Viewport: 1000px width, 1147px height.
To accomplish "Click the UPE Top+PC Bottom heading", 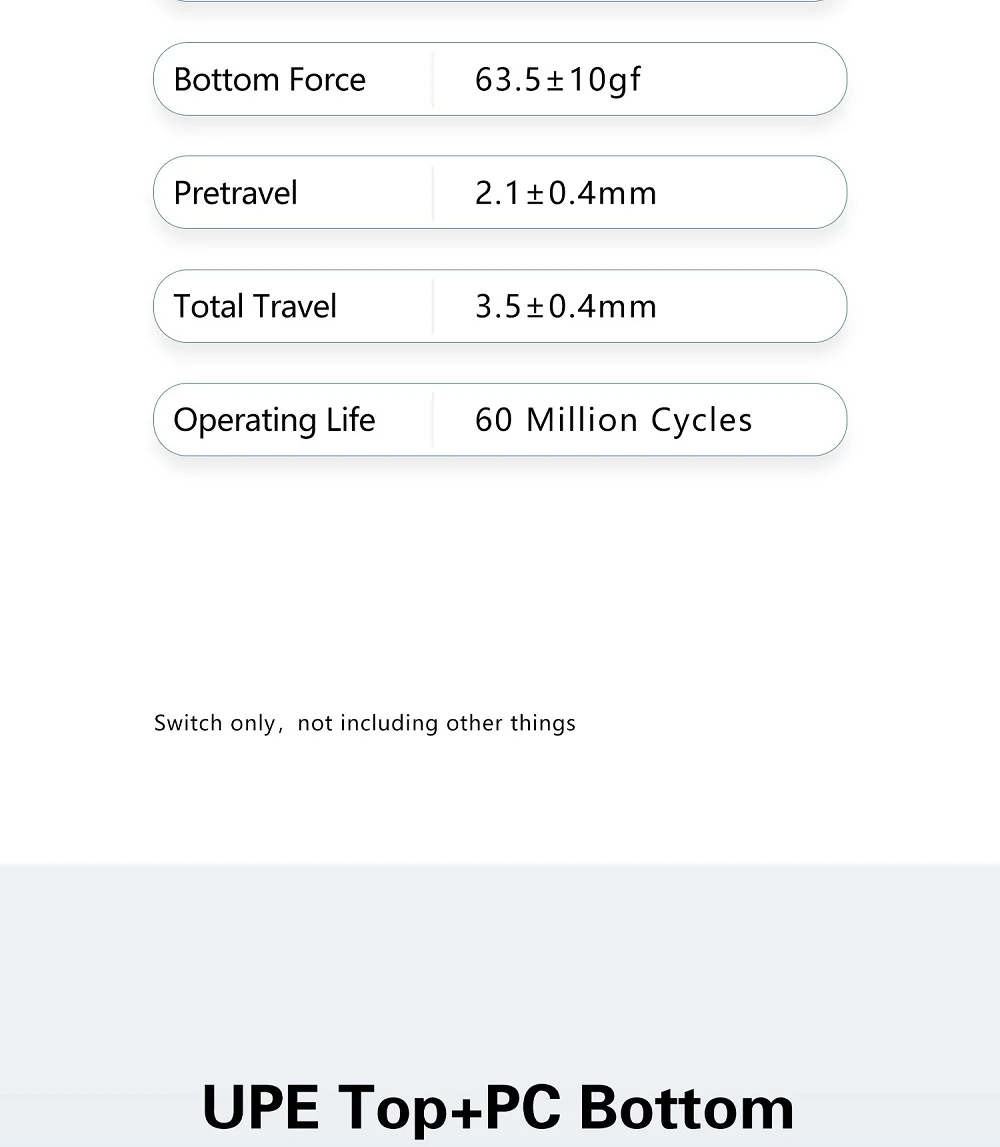I will [498, 1107].
